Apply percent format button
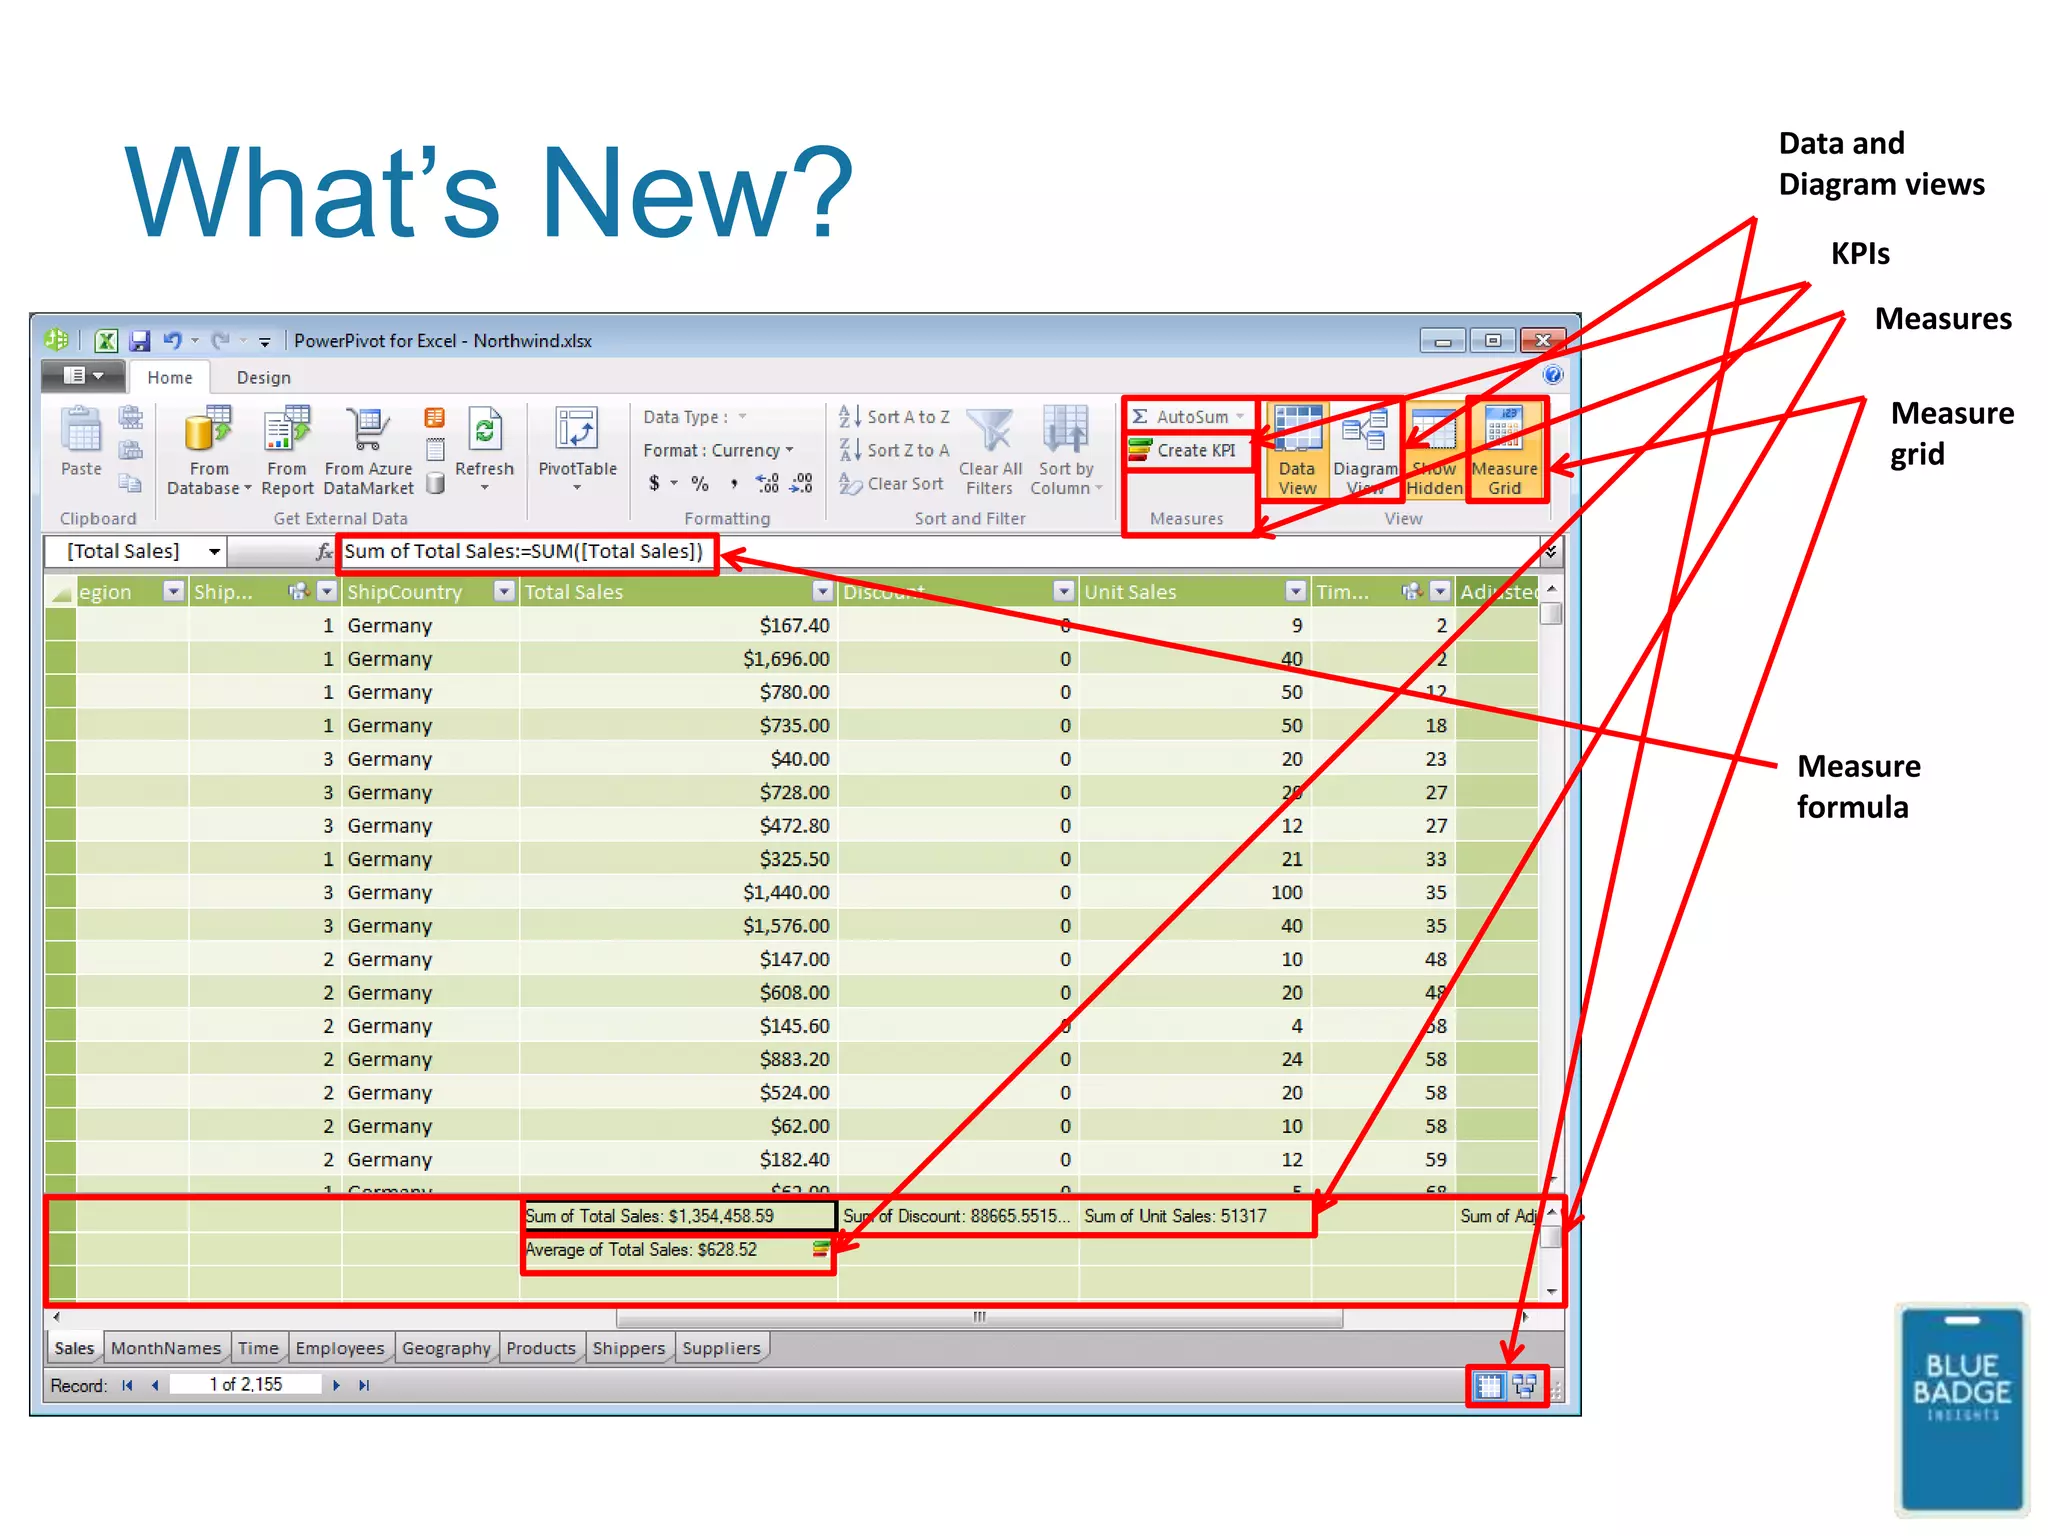The height and width of the screenshot is (1536, 2048). 700,484
